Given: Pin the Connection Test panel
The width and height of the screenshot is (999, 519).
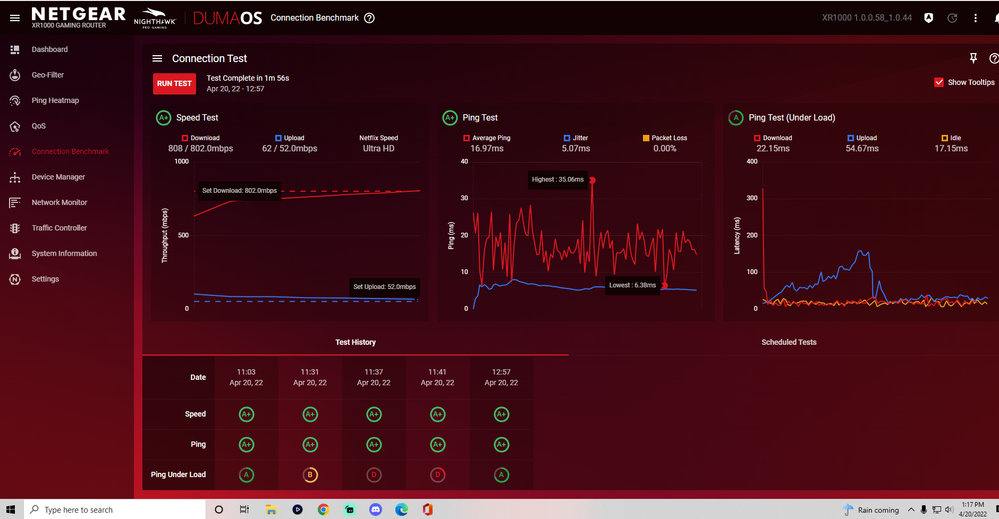Looking at the screenshot, I should point(974,59).
